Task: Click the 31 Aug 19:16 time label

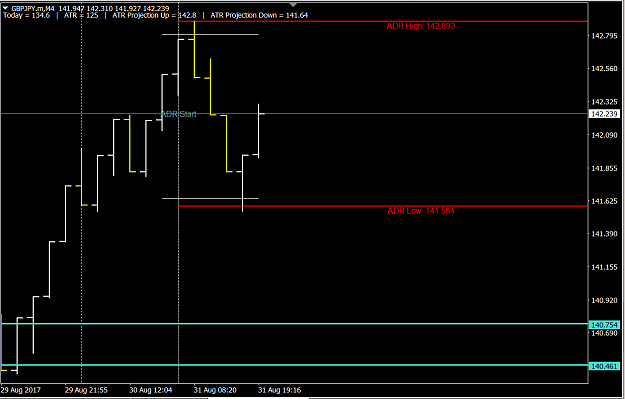Action: (279, 390)
